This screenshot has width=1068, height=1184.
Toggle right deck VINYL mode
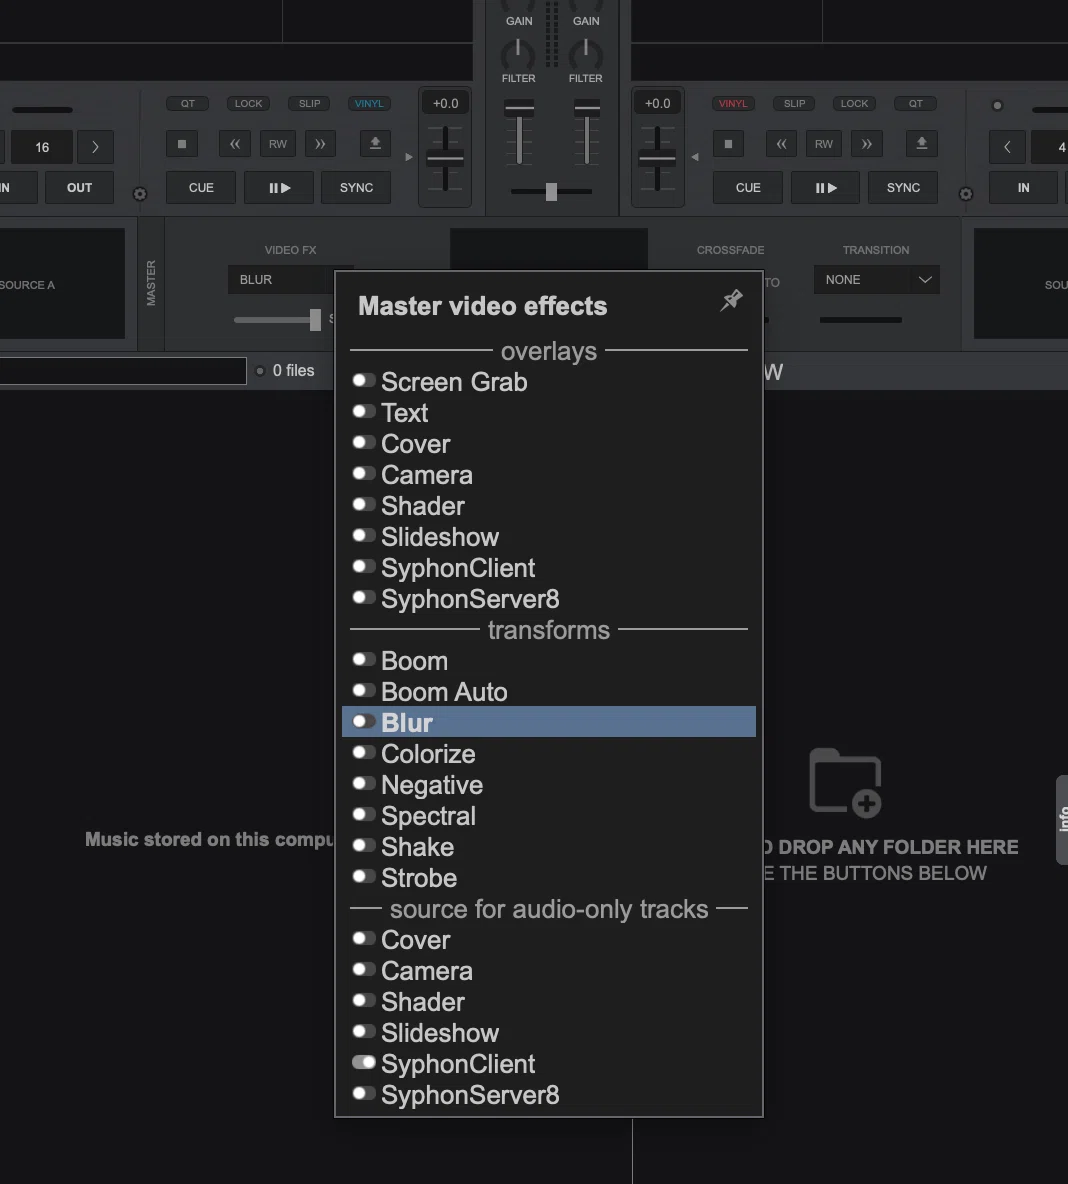(733, 103)
